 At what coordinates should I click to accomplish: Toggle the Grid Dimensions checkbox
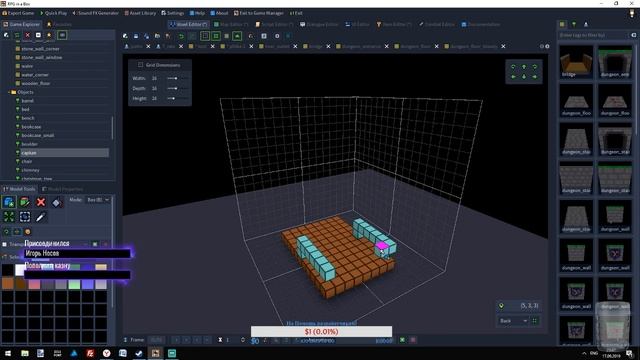point(140,65)
